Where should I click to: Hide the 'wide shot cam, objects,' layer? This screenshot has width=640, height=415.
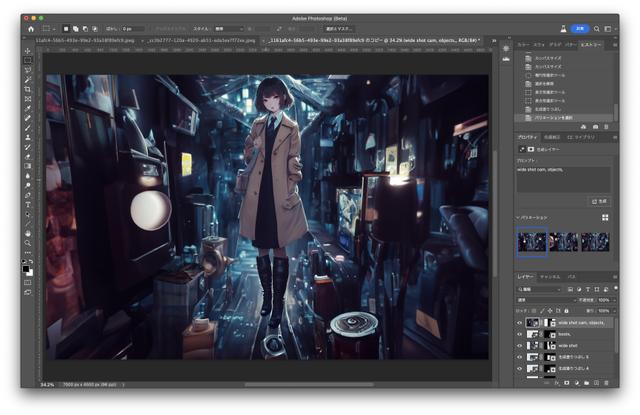point(520,323)
